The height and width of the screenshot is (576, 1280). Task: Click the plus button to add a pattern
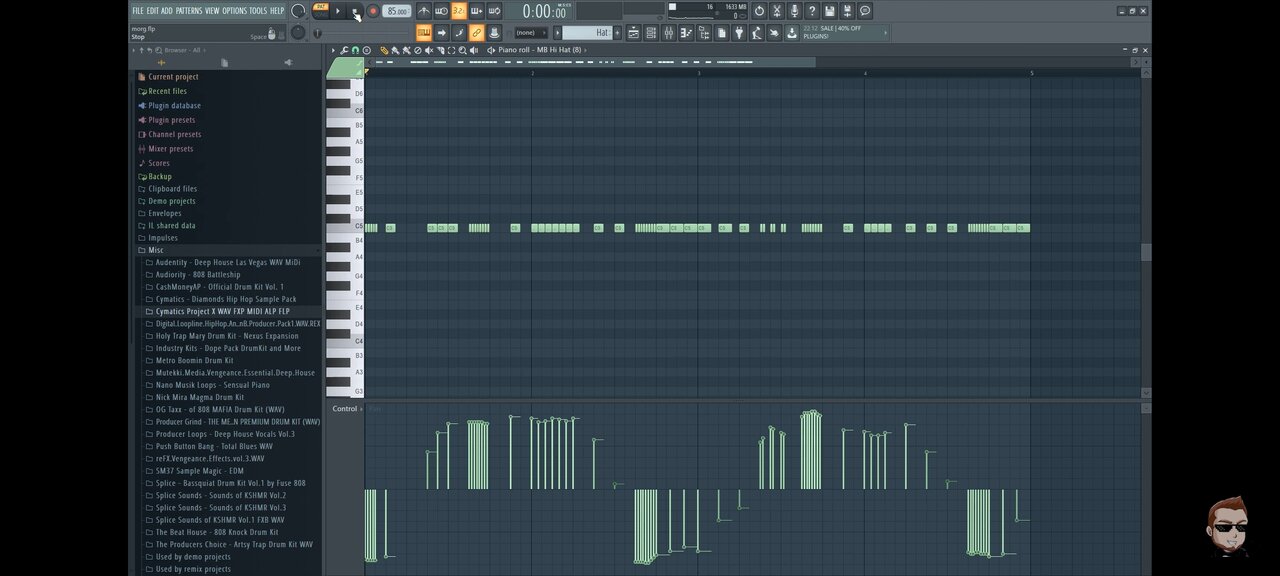coord(617,33)
